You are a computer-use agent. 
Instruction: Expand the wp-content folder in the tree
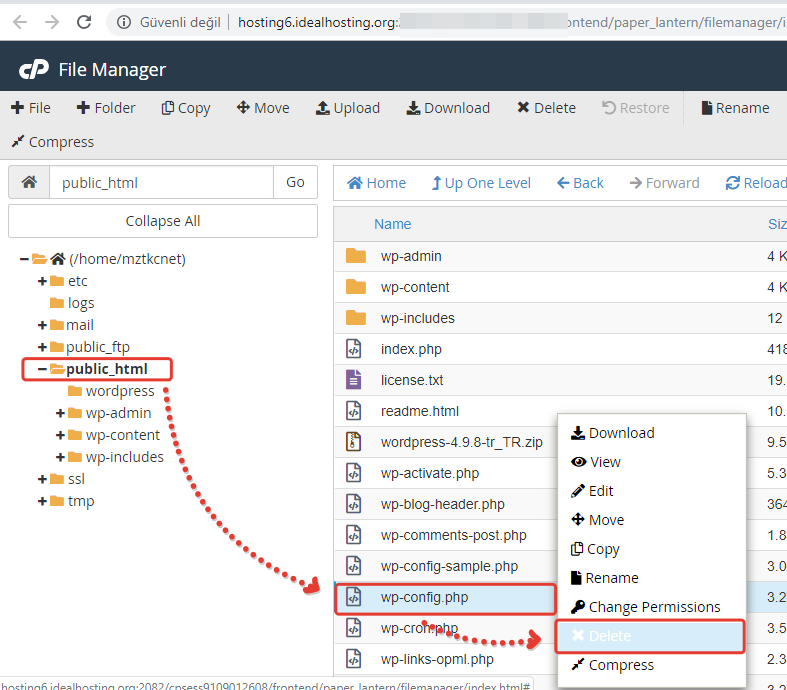tap(61, 435)
